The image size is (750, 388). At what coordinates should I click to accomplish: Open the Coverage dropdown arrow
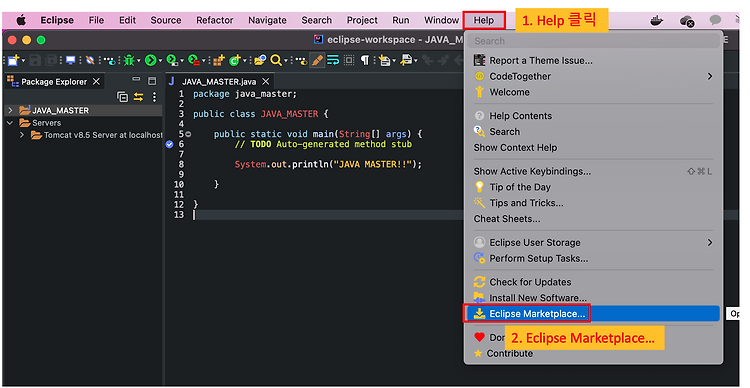[x=182, y=61]
